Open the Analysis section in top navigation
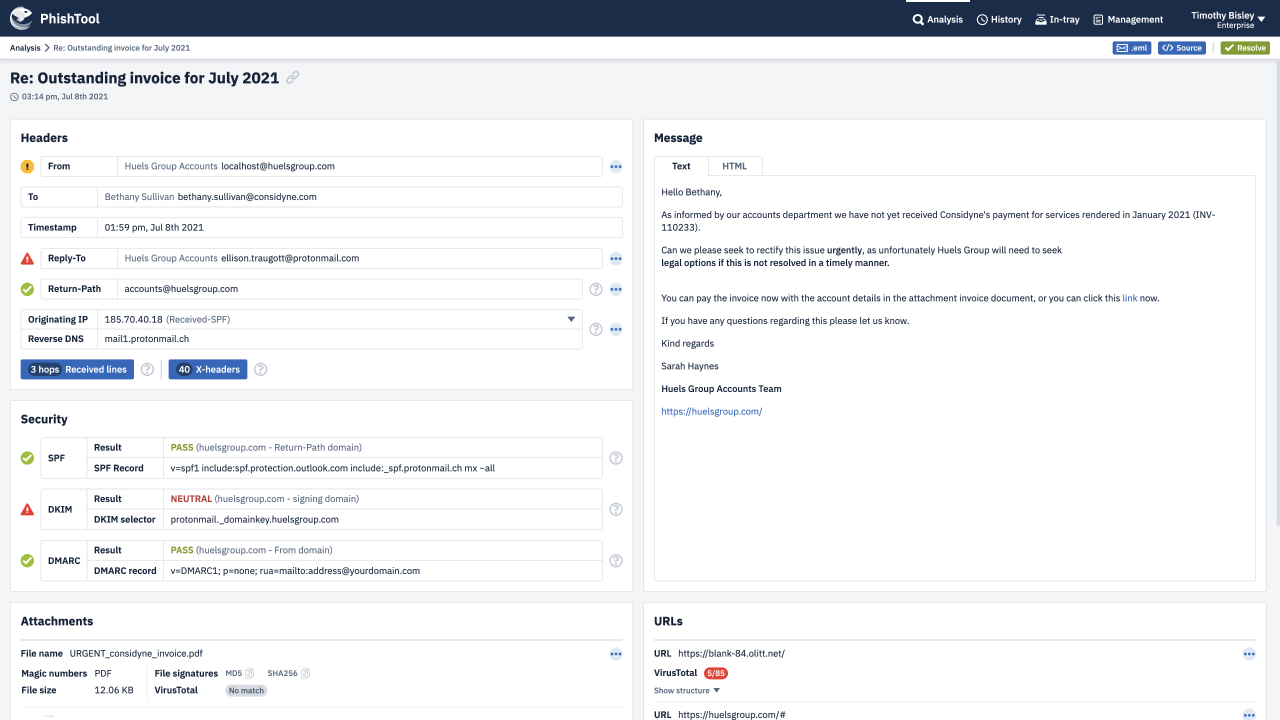The image size is (1280, 720). tap(938, 19)
